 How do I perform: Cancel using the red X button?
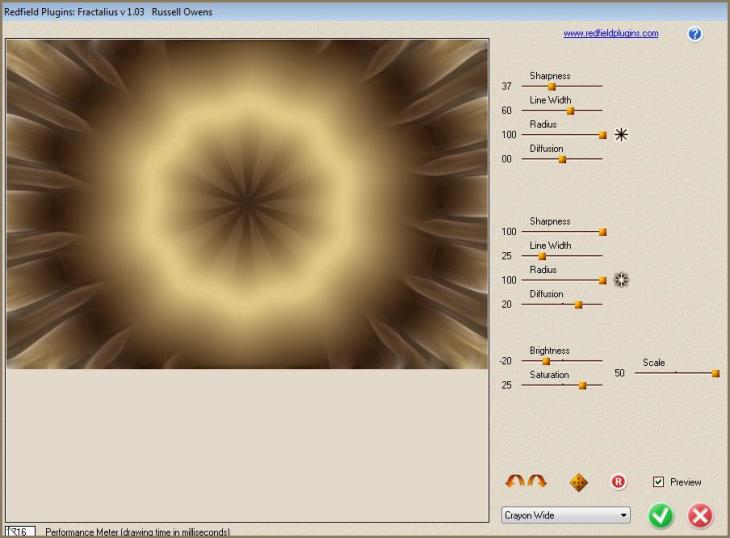point(700,516)
